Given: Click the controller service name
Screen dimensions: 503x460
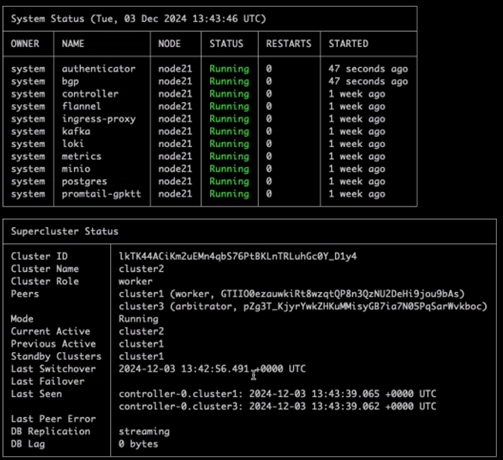Looking at the screenshot, I should click(90, 94).
